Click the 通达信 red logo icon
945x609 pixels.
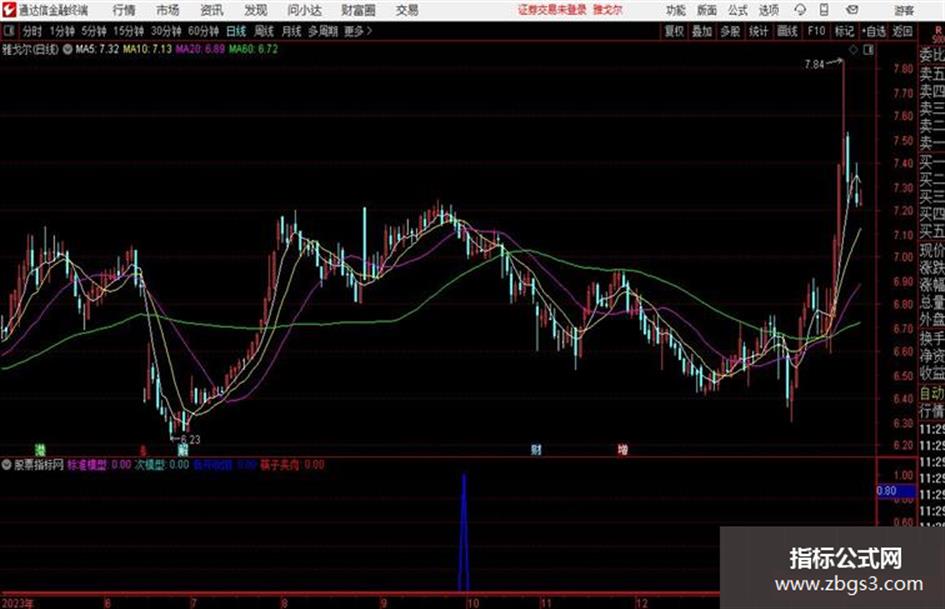click(8, 10)
